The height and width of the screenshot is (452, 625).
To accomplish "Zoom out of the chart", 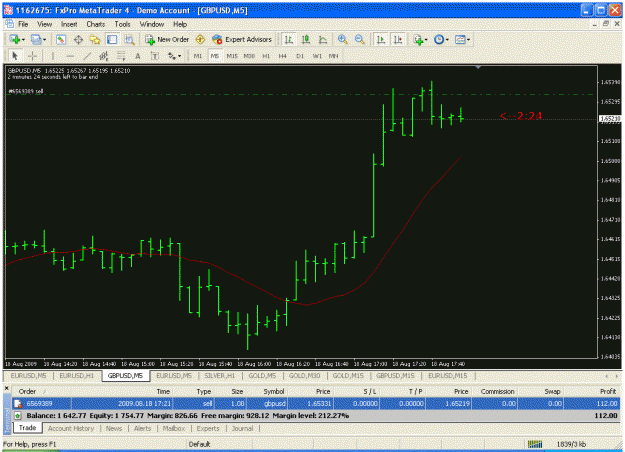I will coord(360,39).
